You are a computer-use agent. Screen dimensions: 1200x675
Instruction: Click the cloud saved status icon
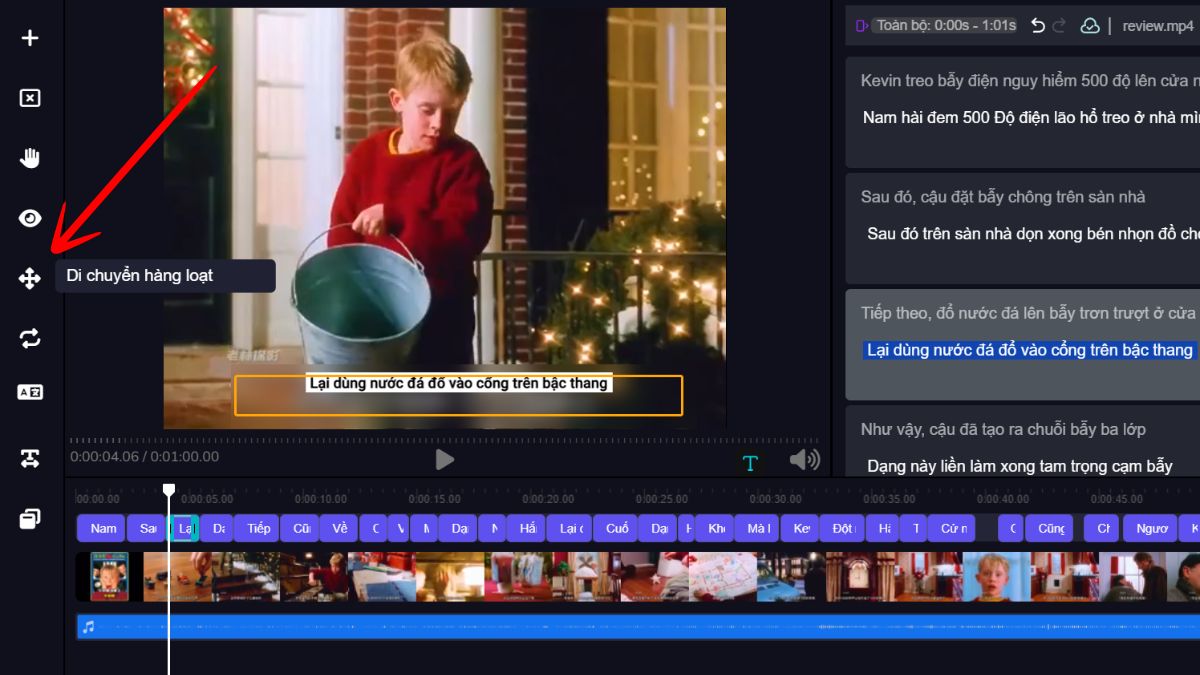tap(1090, 26)
